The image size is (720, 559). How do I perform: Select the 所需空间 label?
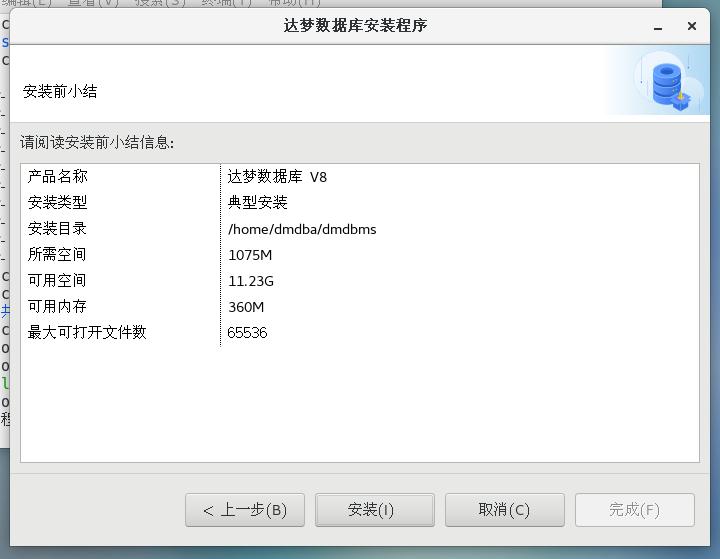pyautogui.click(x=57, y=254)
